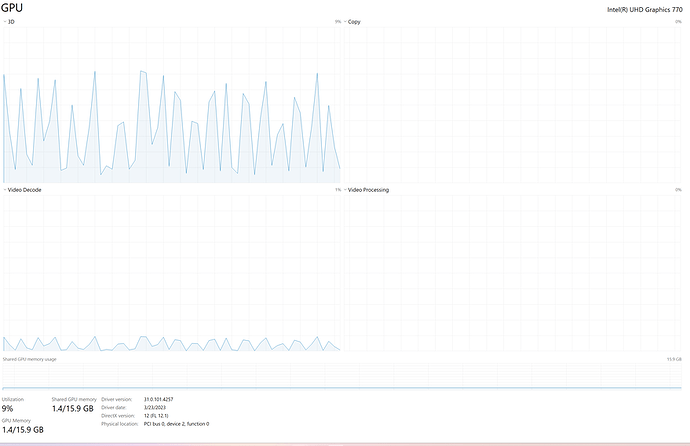
Task: Click the PCI bus physical location value
Action: (x=176, y=424)
